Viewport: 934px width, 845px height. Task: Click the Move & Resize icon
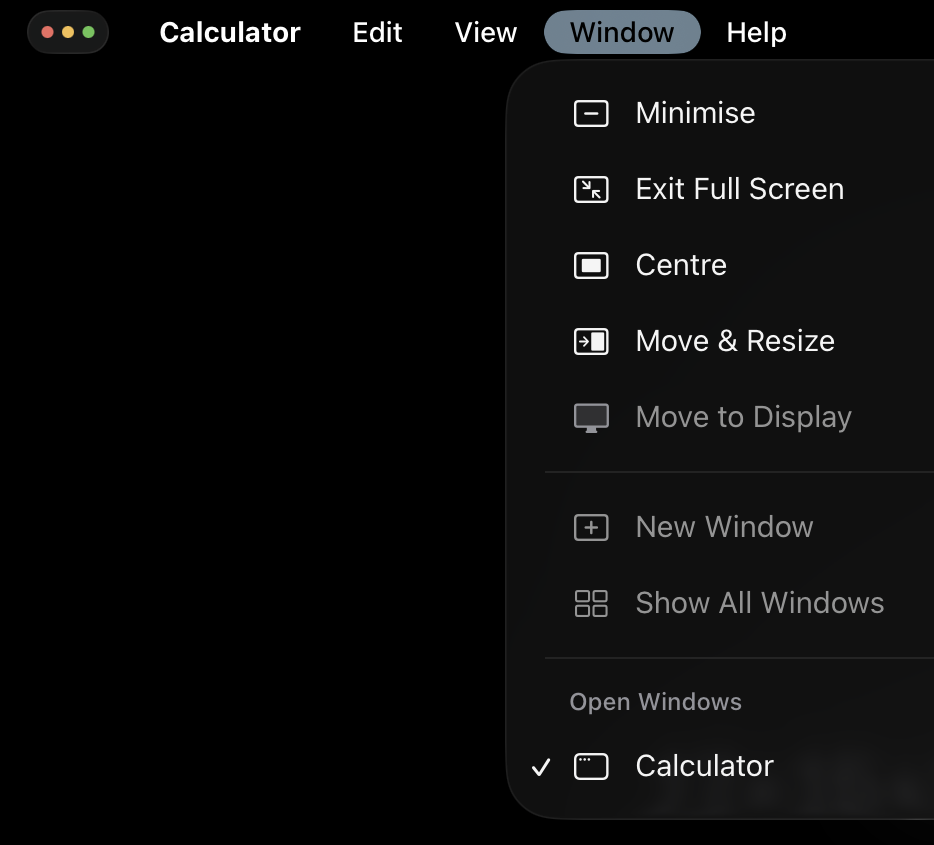point(591,341)
